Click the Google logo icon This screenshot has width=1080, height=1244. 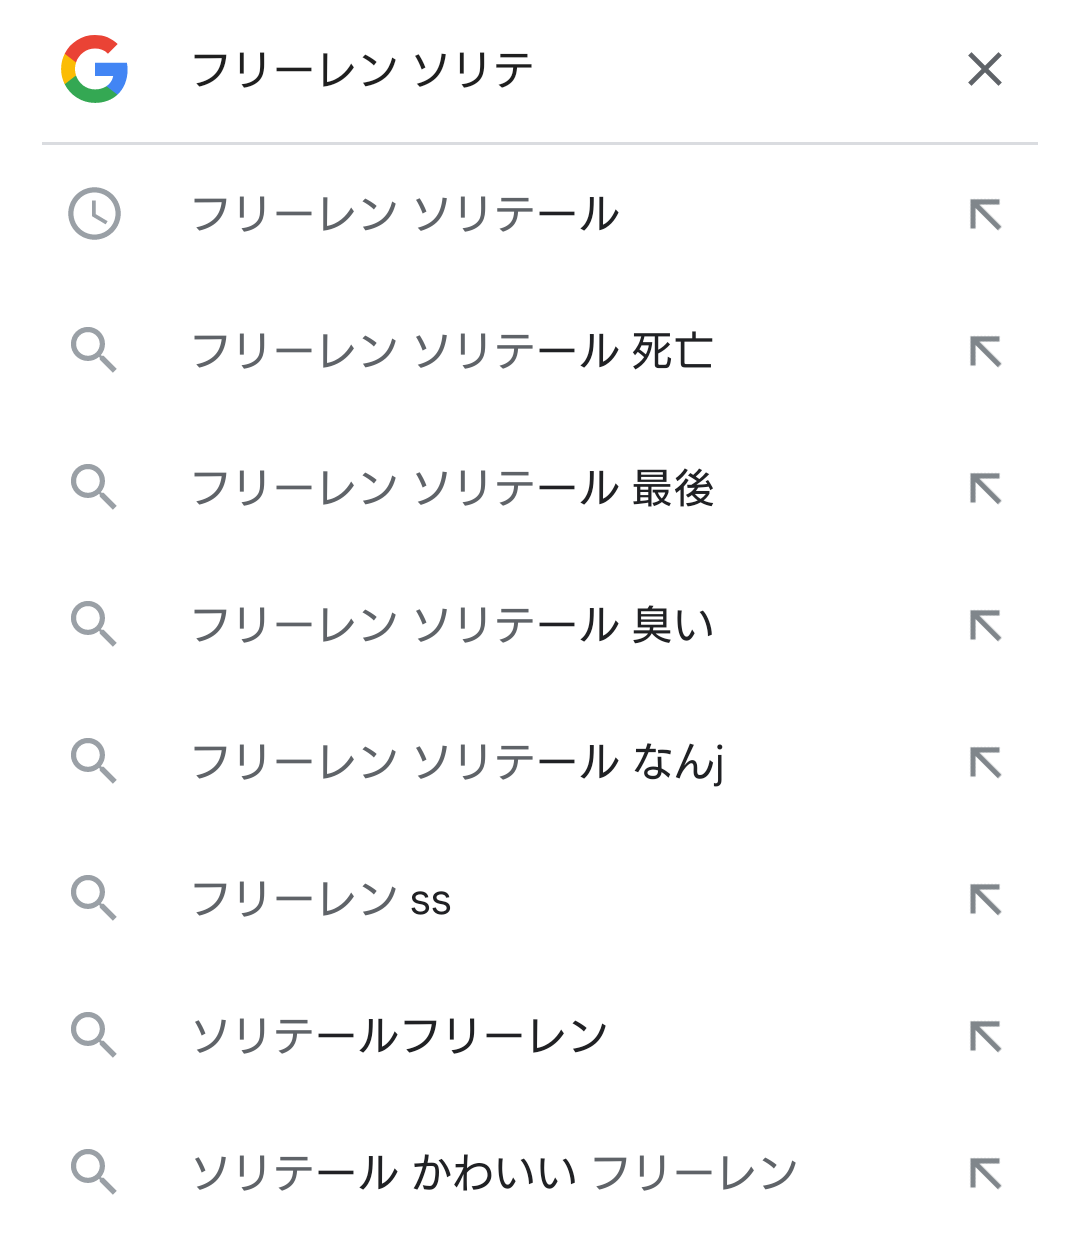[x=94, y=69]
